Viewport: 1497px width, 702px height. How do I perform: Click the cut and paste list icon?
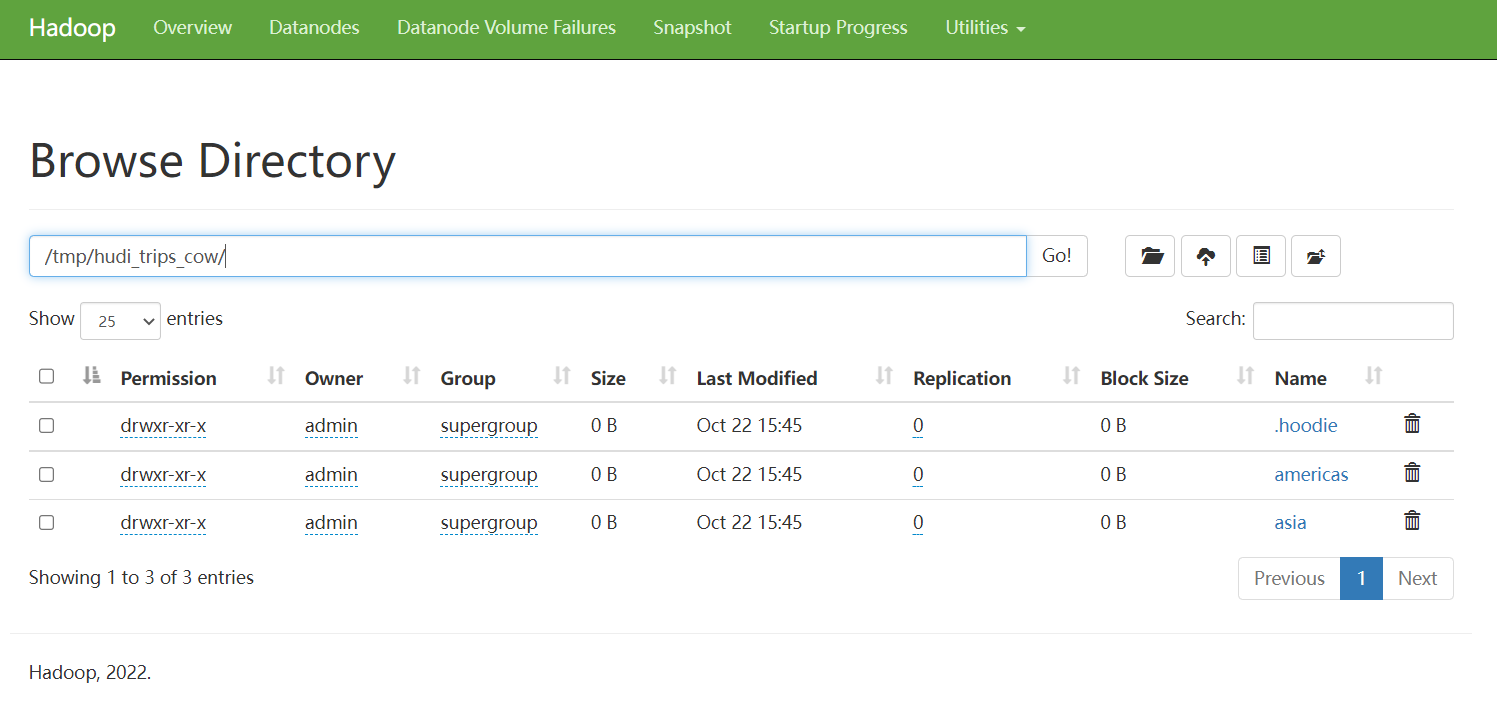pos(1261,256)
